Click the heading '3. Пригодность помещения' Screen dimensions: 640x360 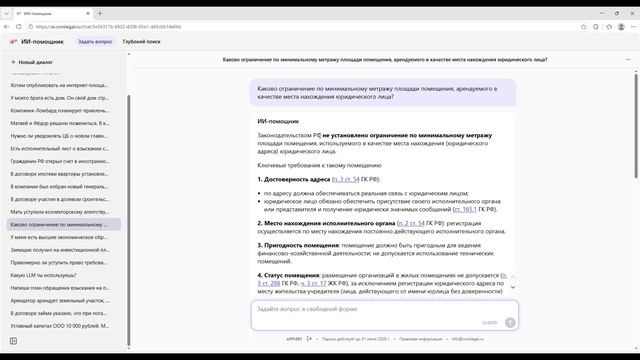pyautogui.click(x=298, y=245)
